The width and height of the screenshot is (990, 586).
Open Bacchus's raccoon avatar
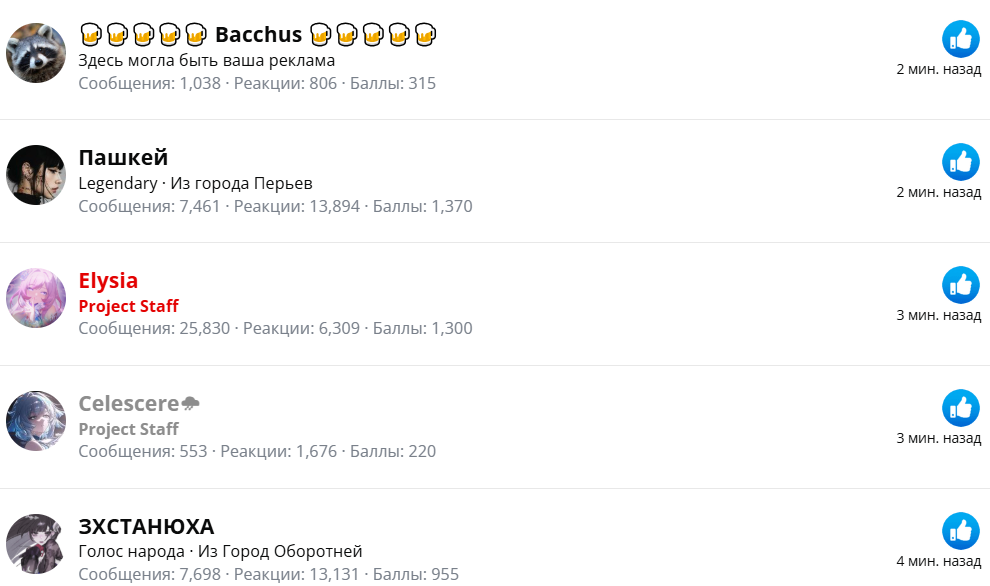click(36, 53)
